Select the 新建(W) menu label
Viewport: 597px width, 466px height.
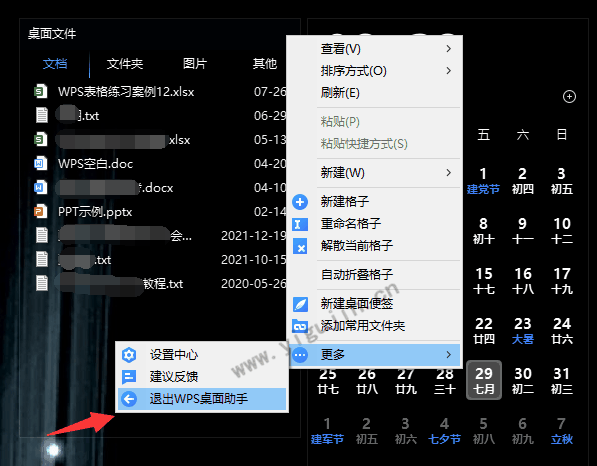pos(342,173)
